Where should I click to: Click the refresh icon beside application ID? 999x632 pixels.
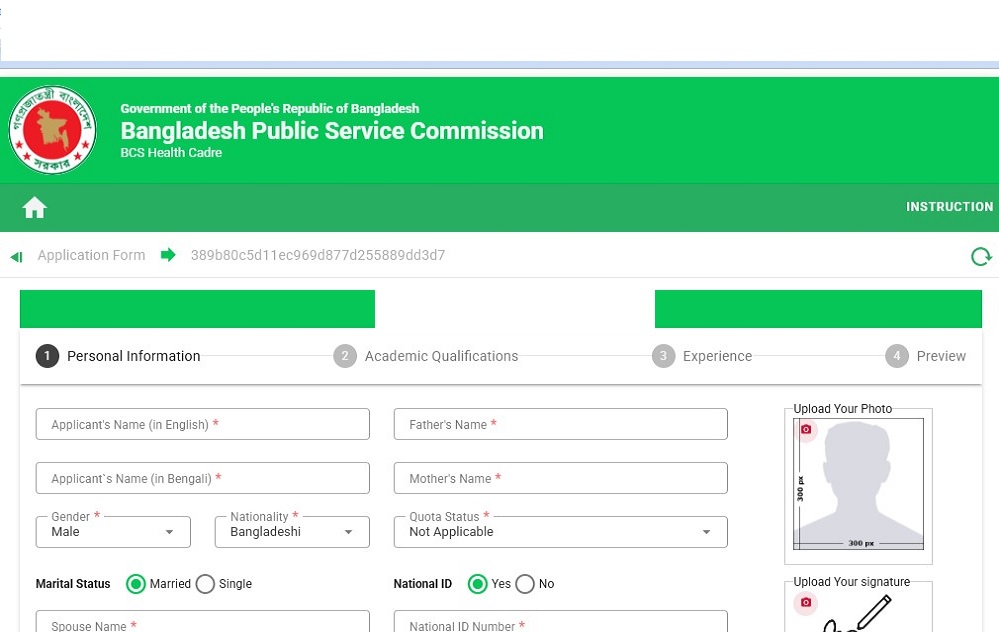[x=981, y=256]
